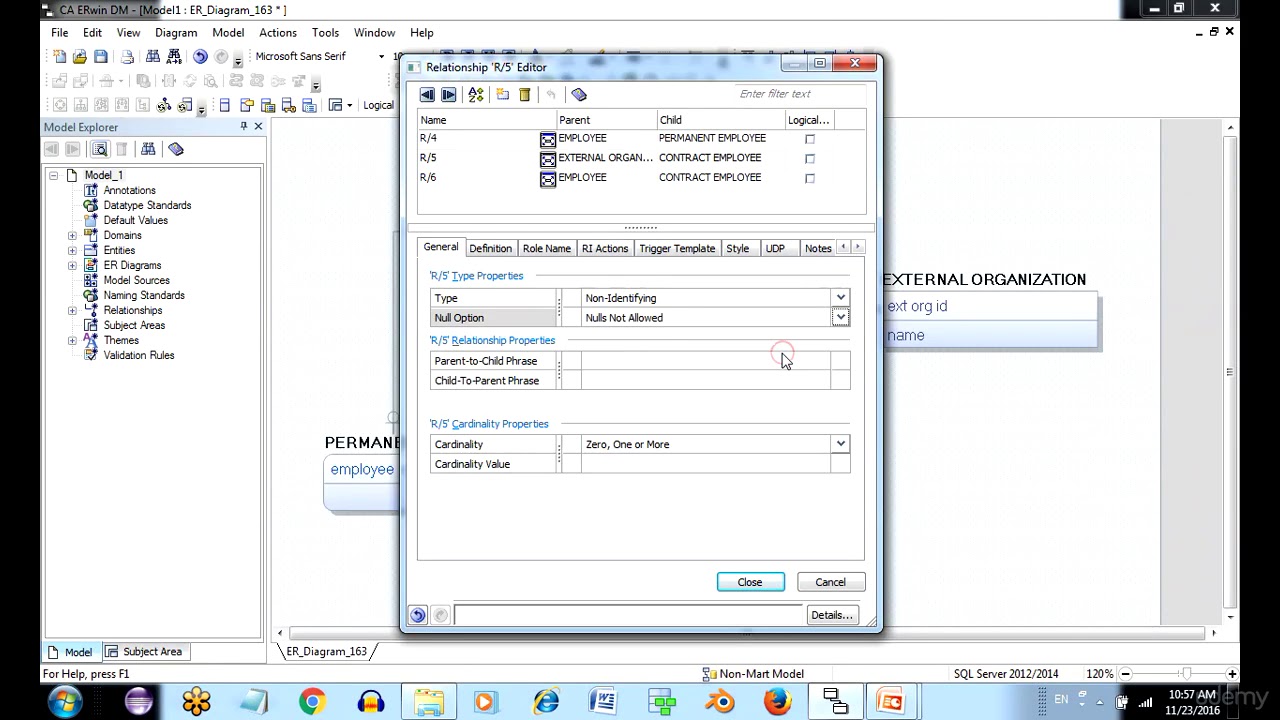Pin the Model Explorer panel

(243, 127)
